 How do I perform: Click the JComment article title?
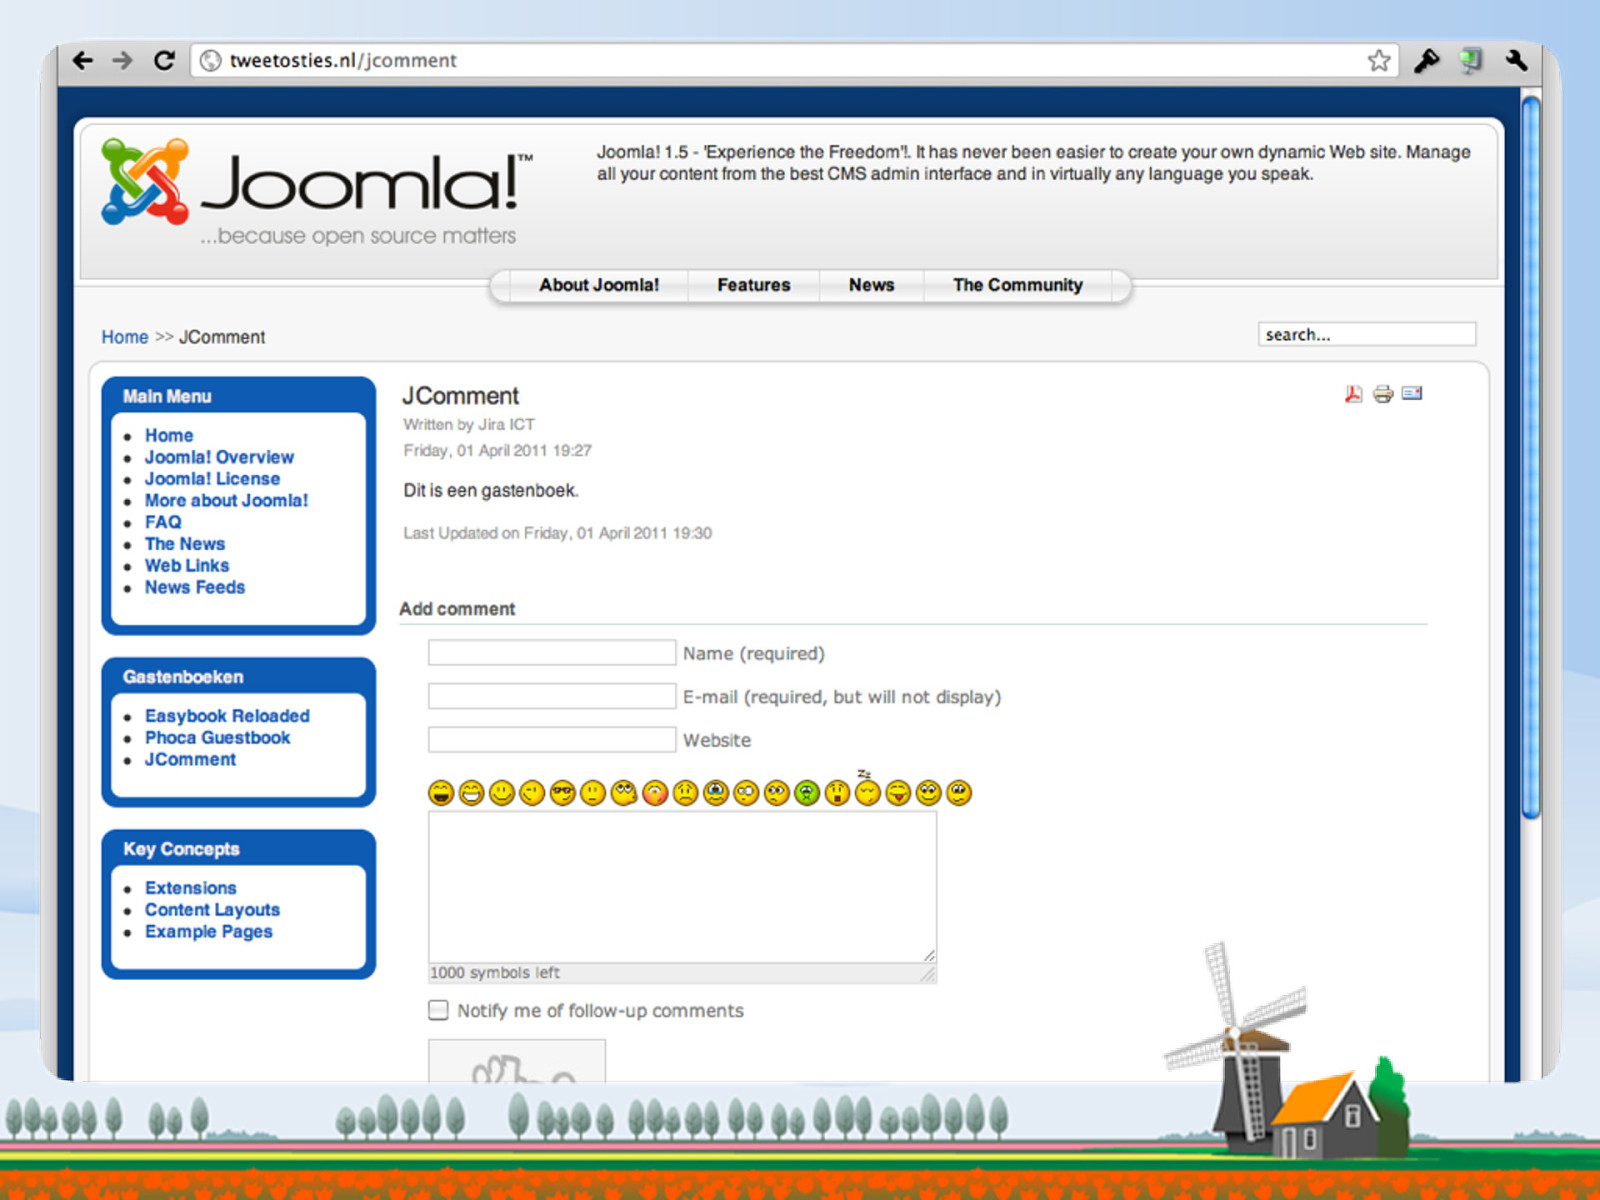[461, 396]
